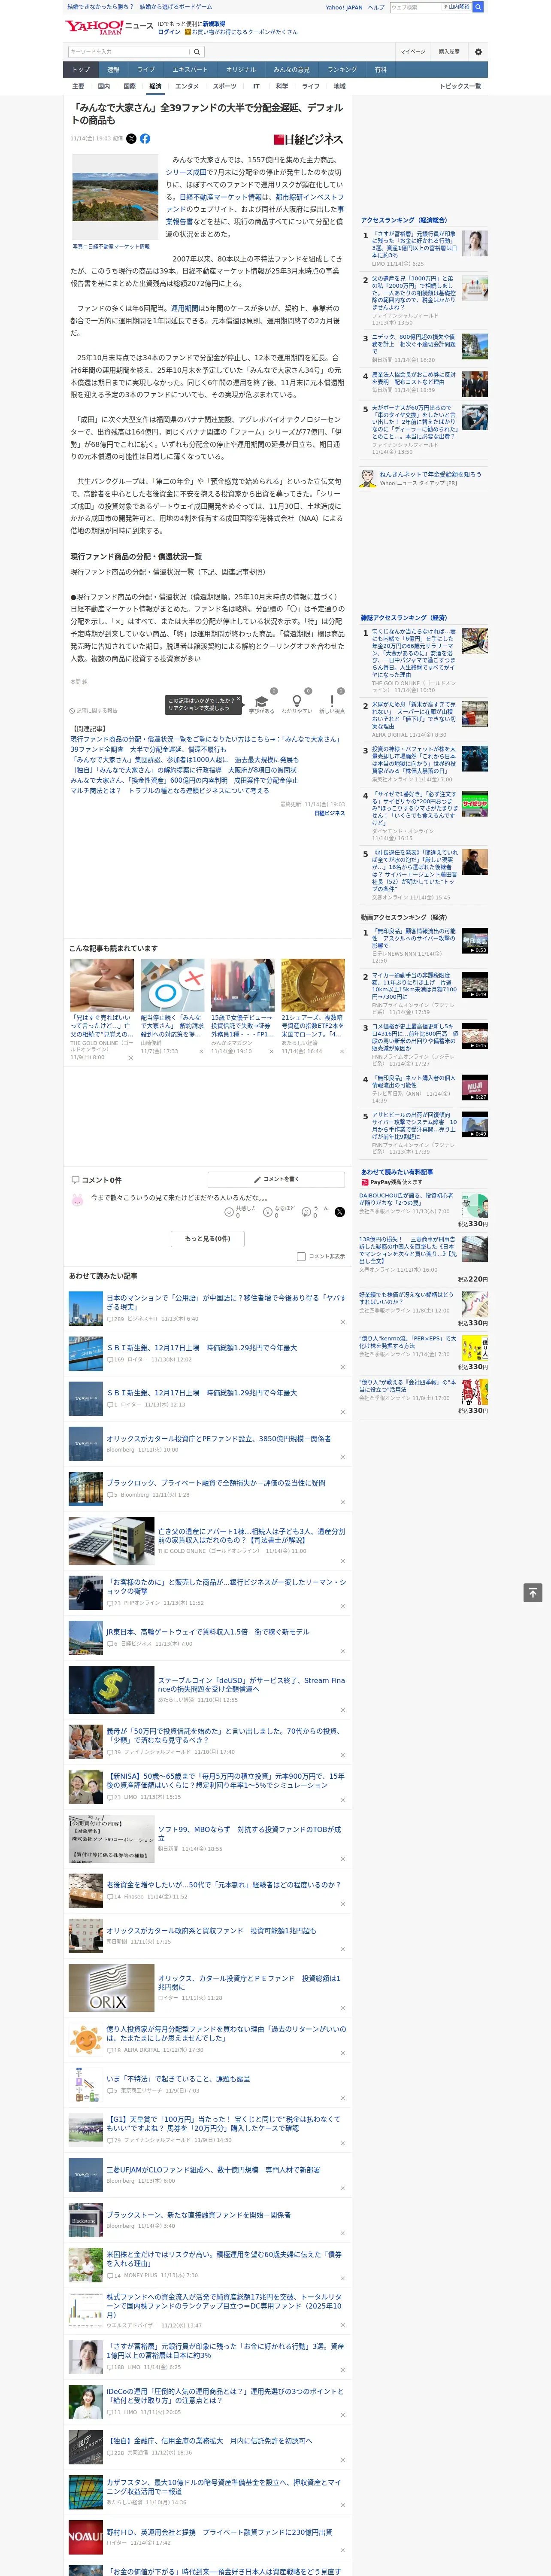The width and height of the screenshot is (551, 2576).
Task: Share the comment on X
Action: point(339,1212)
